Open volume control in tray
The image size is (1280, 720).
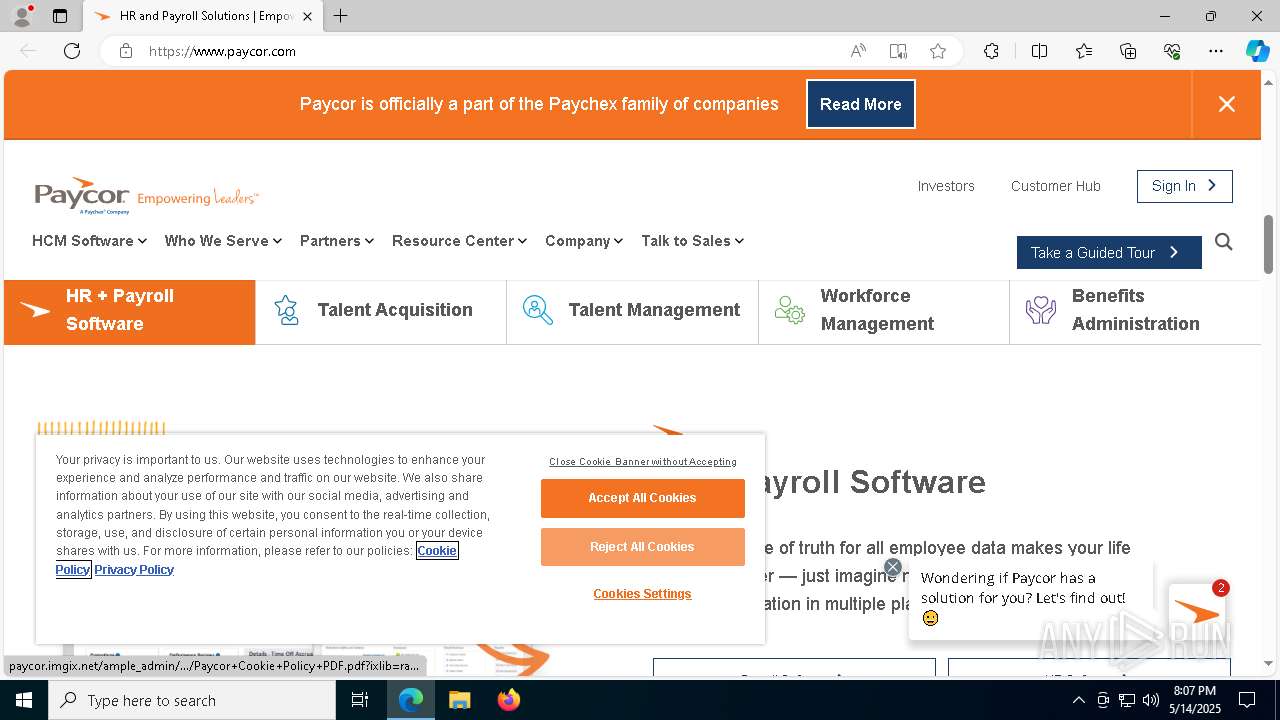pos(1150,700)
